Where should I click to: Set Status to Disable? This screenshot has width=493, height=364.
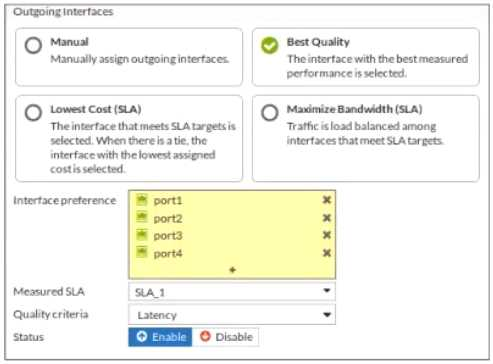click(x=226, y=337)
